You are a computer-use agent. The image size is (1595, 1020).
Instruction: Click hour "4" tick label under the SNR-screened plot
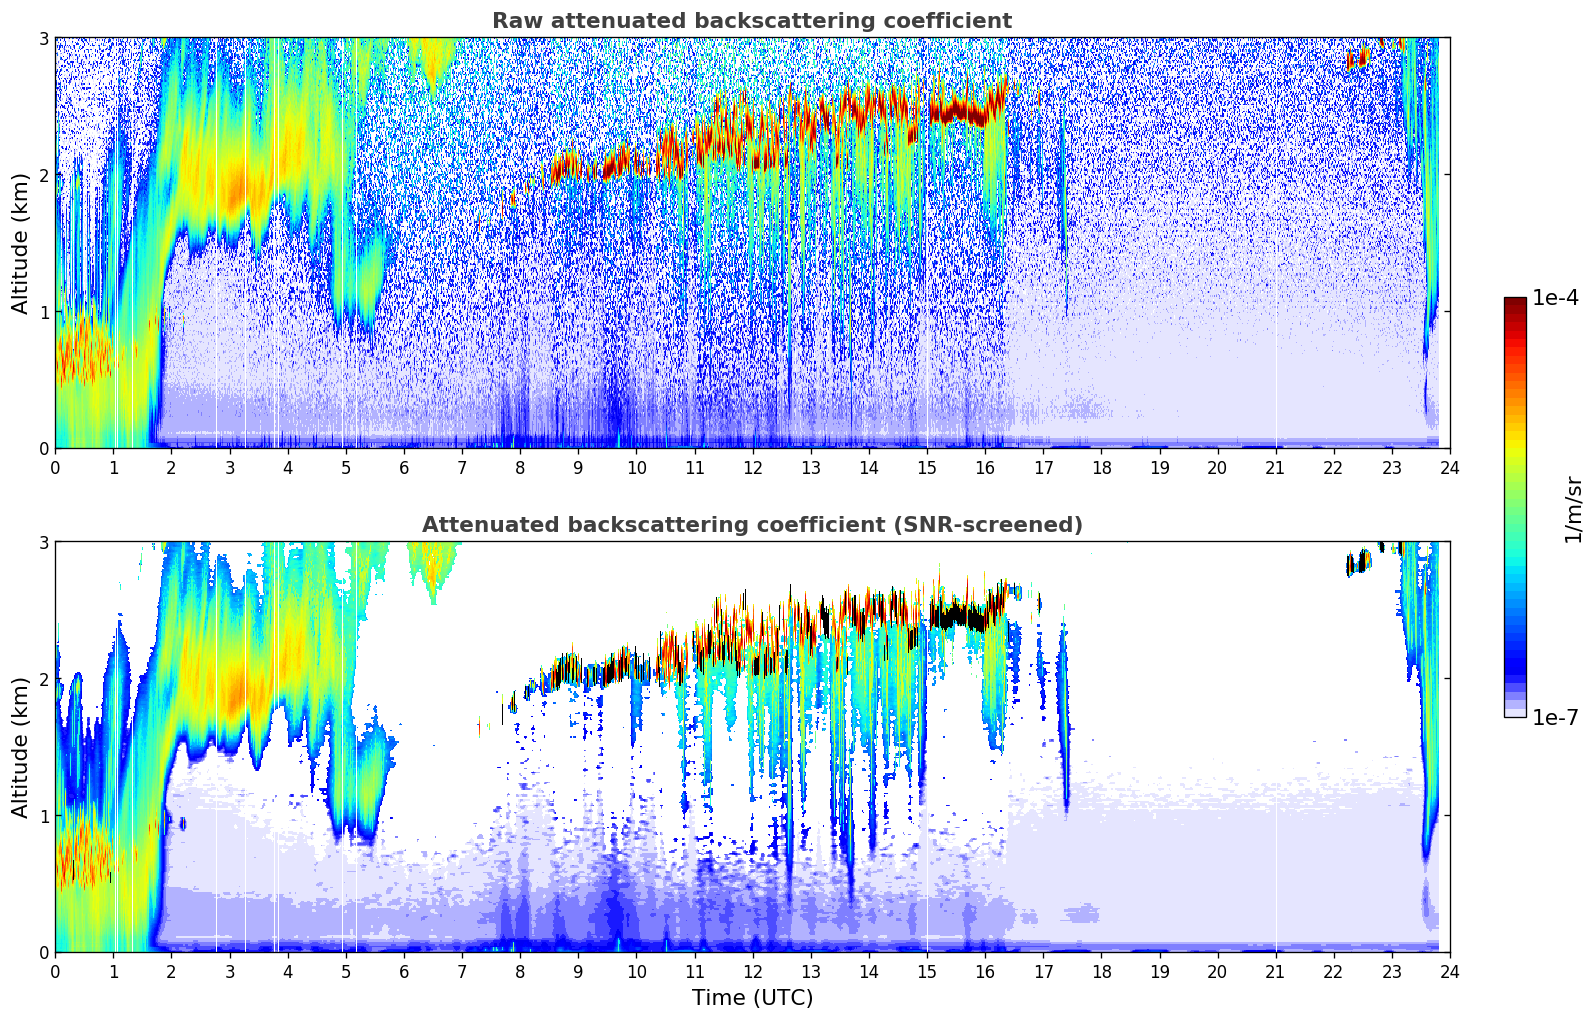pos(288,971)
